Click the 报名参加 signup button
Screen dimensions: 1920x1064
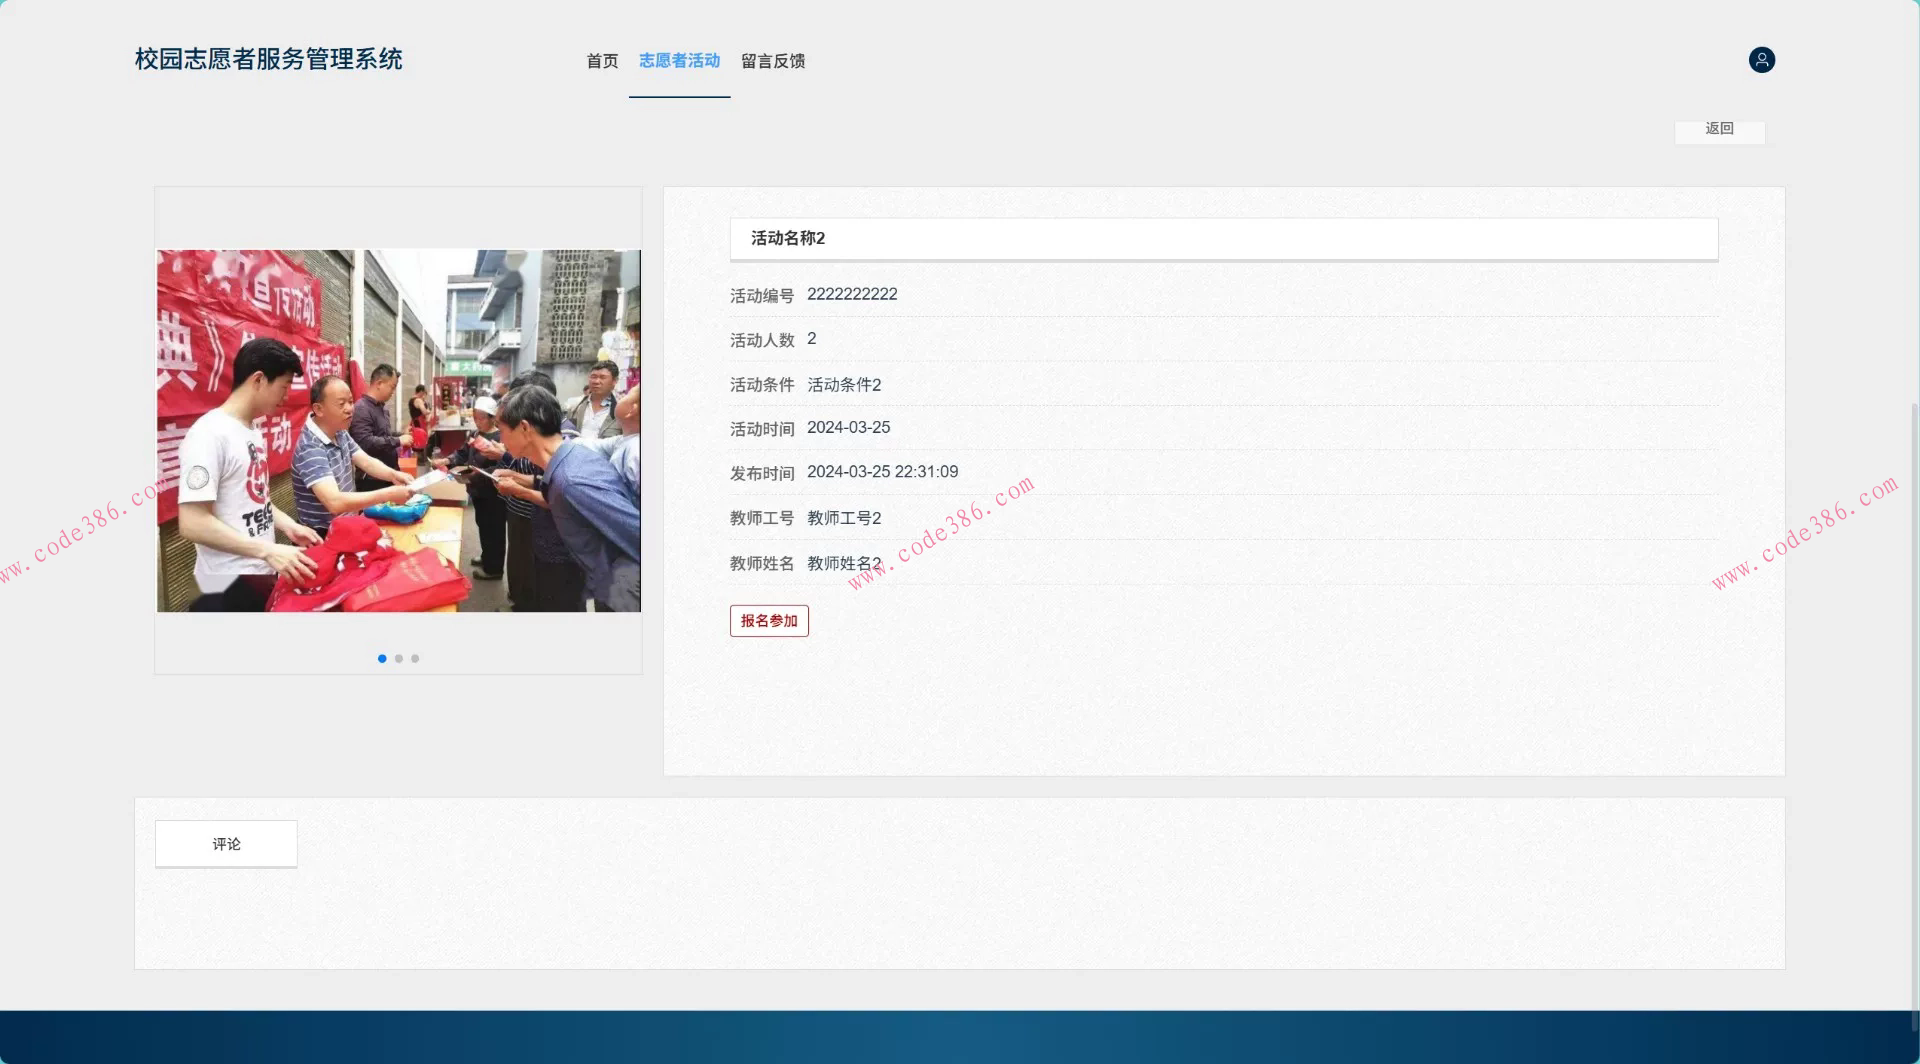click(768, 620)
